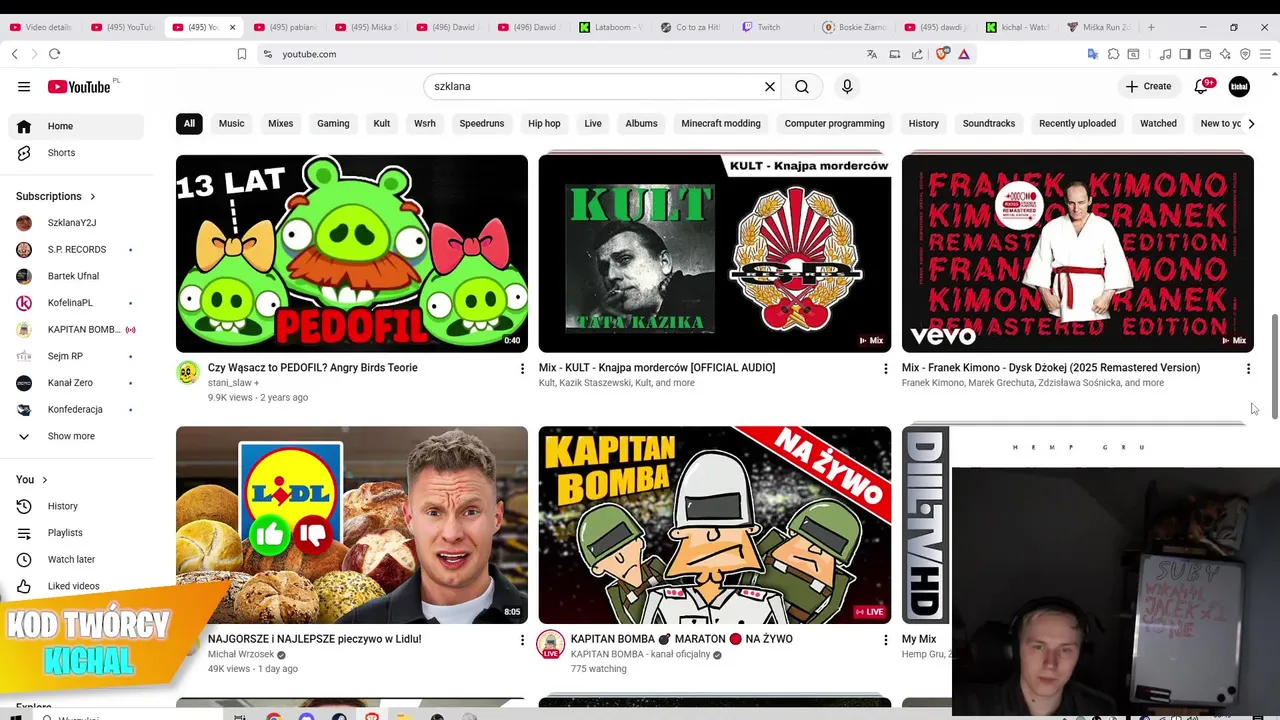This screenshot has width=1280, height=720.
Task: Bookmark this page with bookmark icon
Action: tap(241, 54)
